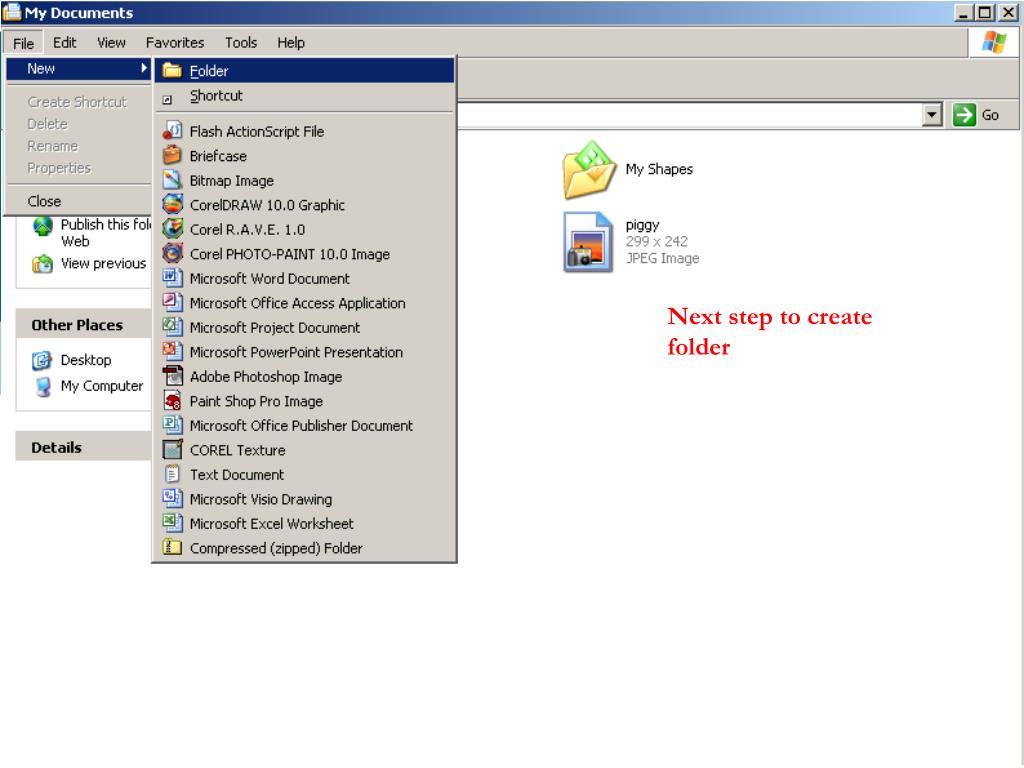Click the Go button
1024x768 pixels.
tap(976, 115)
